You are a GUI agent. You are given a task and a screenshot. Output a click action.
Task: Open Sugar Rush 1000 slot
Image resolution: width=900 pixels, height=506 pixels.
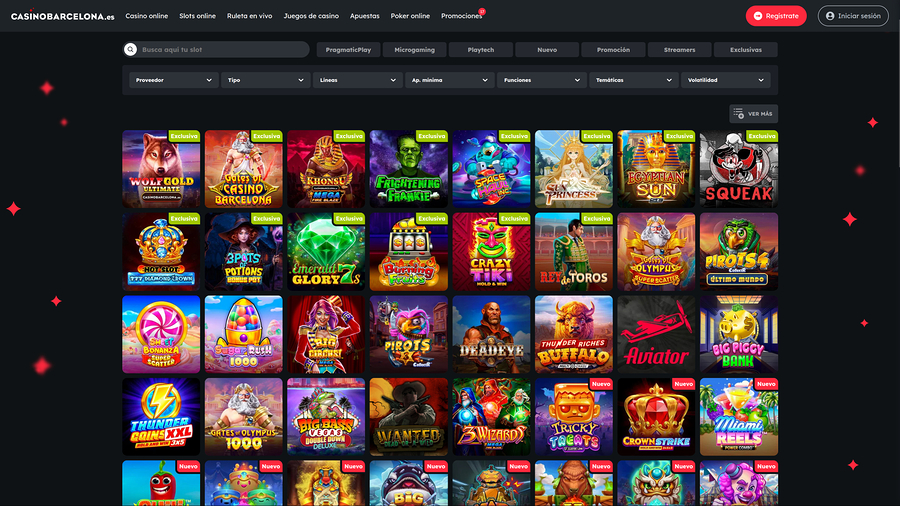(x=243, y=334)
